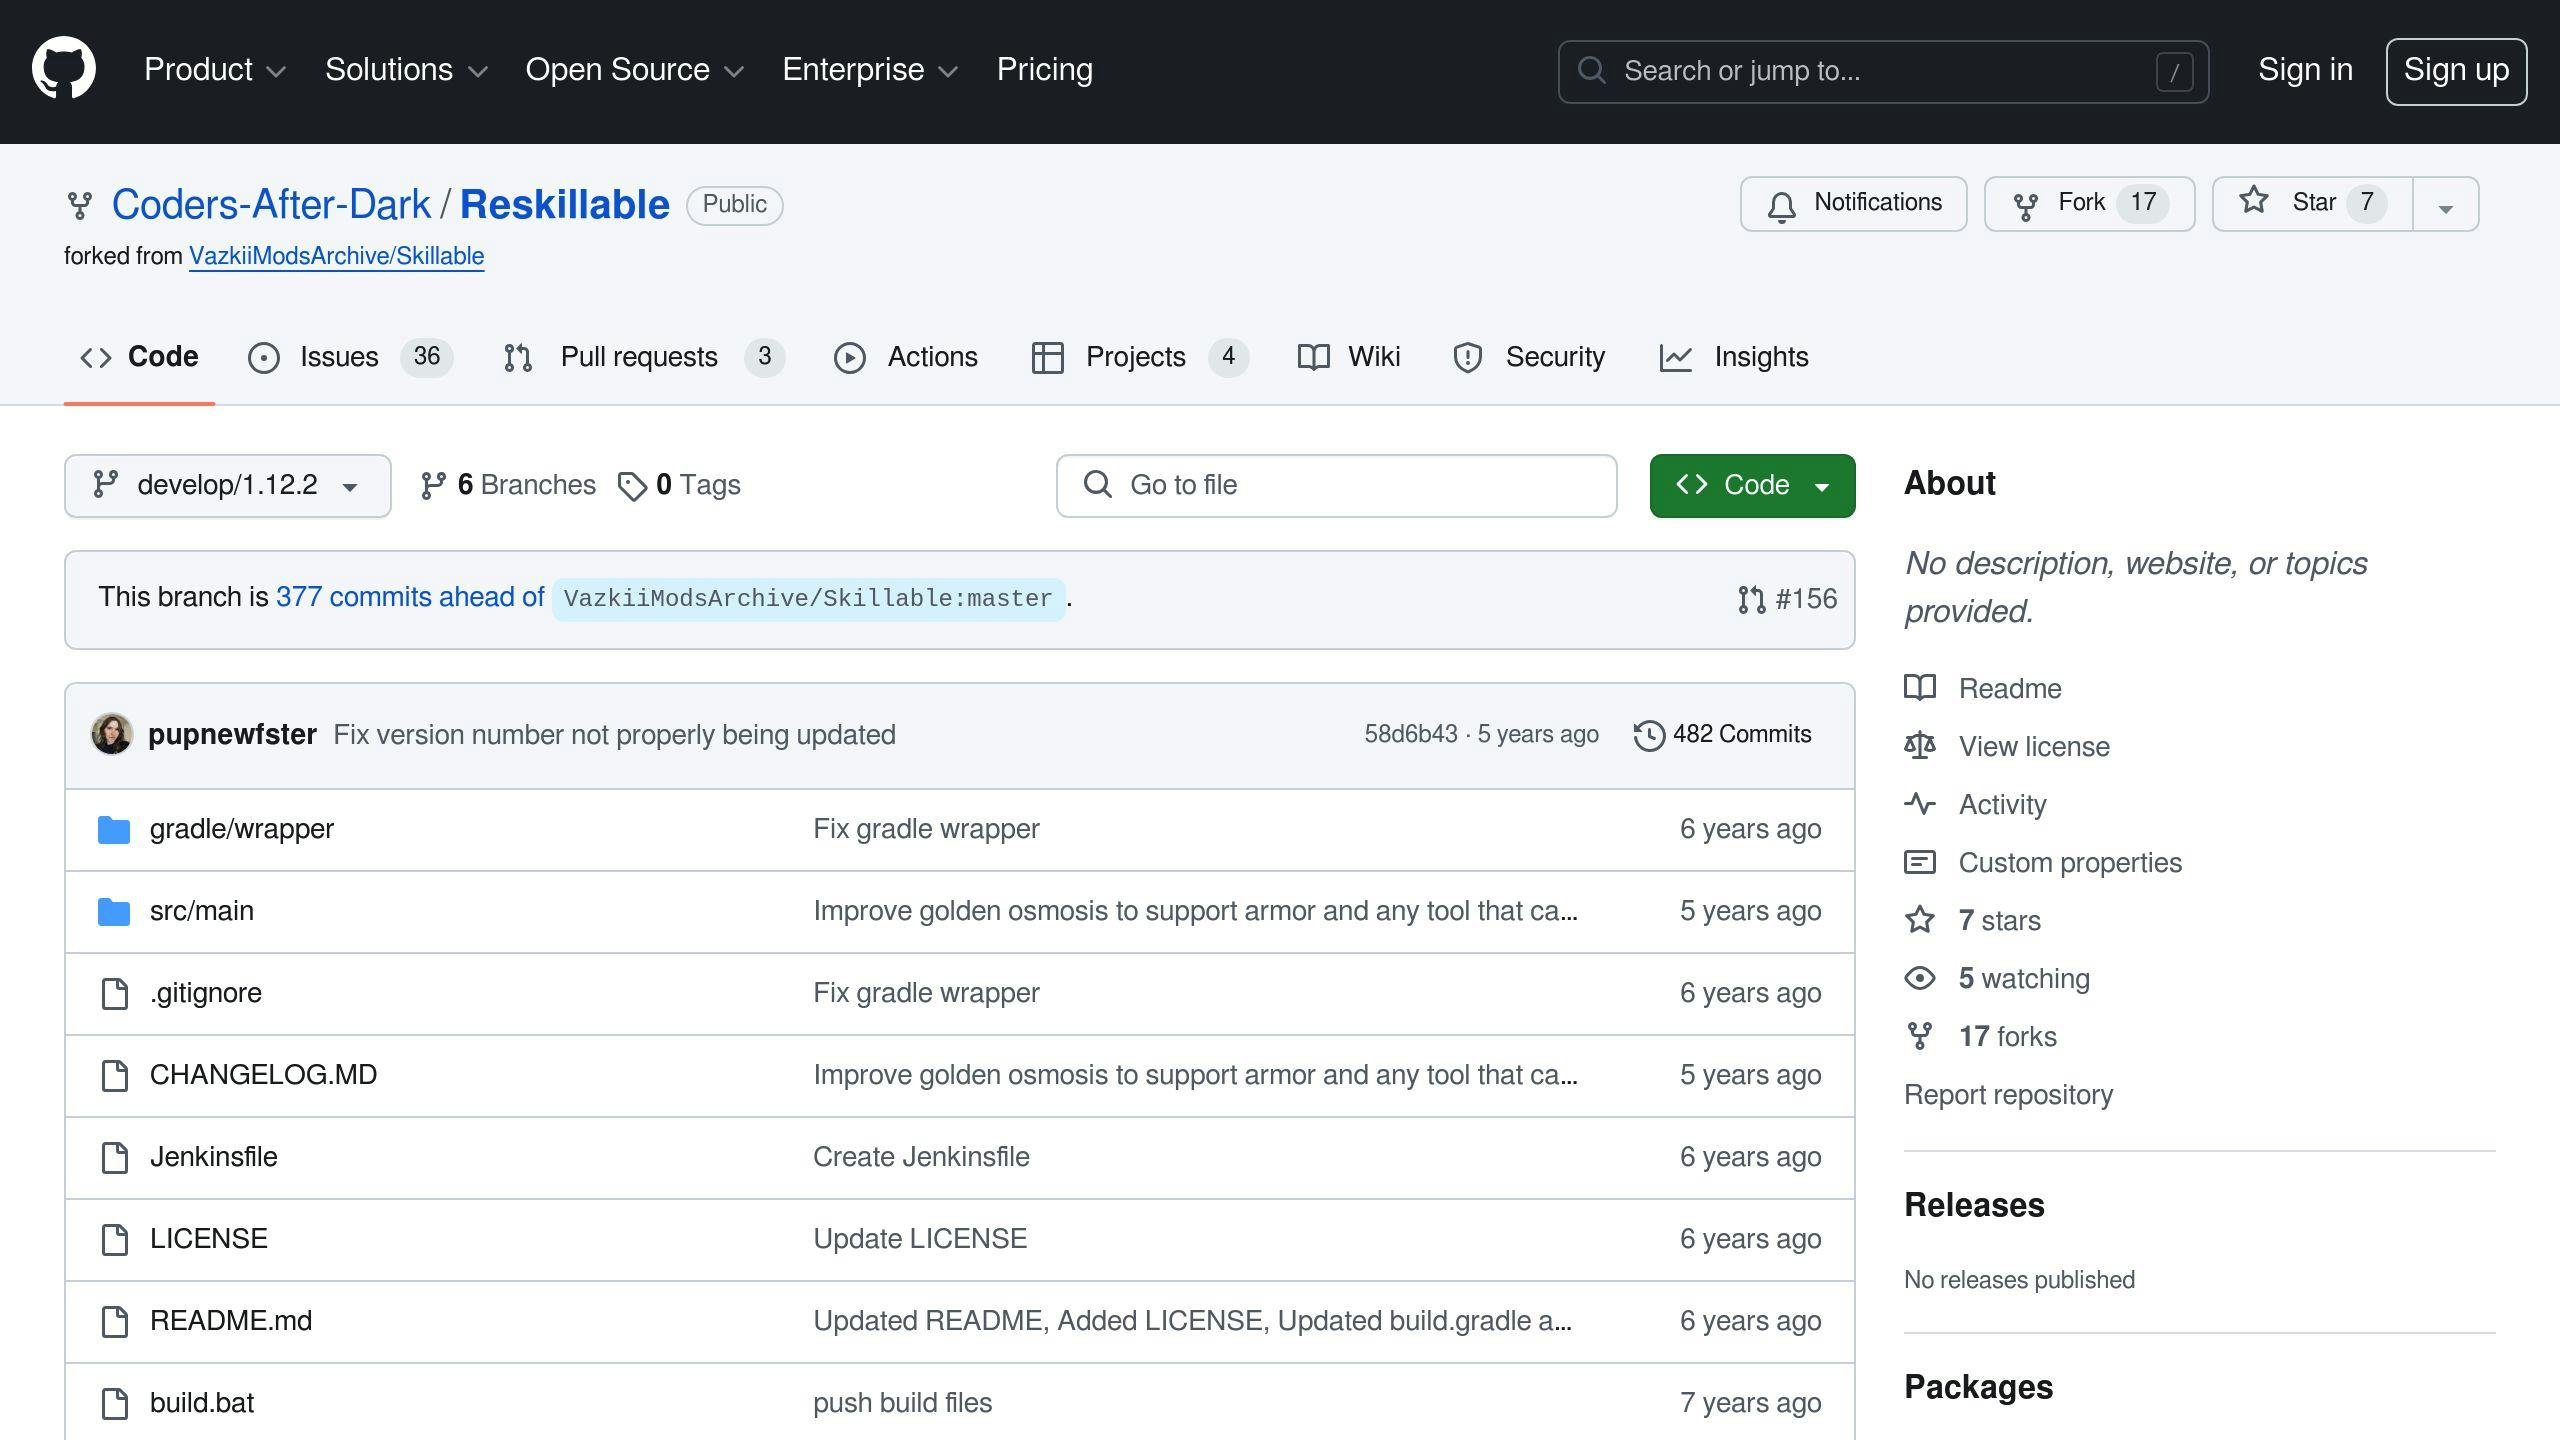Click Sign in
This screenshot has width=2560, height=1440.
pos(2305,70)
